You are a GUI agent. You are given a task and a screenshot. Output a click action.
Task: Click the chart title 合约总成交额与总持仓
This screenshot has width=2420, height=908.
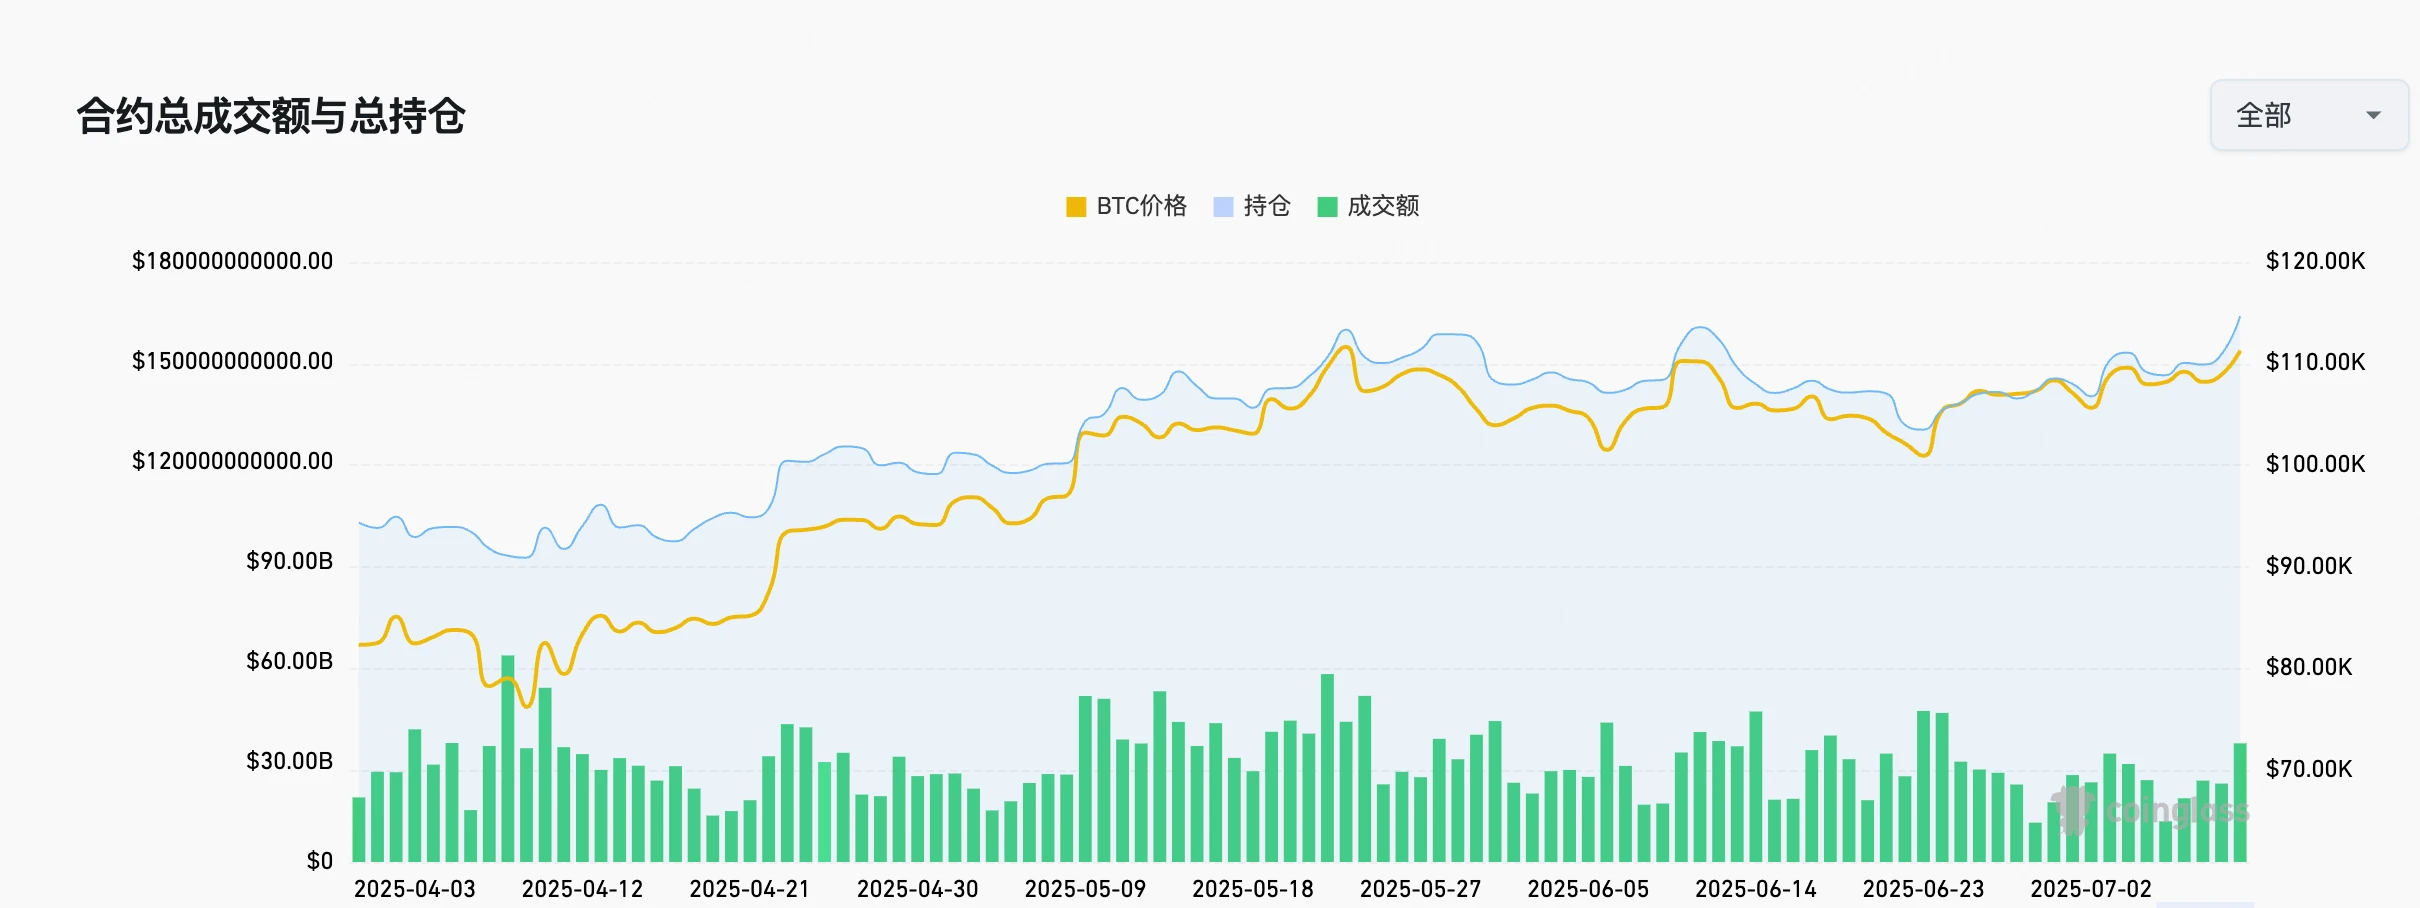271,116
